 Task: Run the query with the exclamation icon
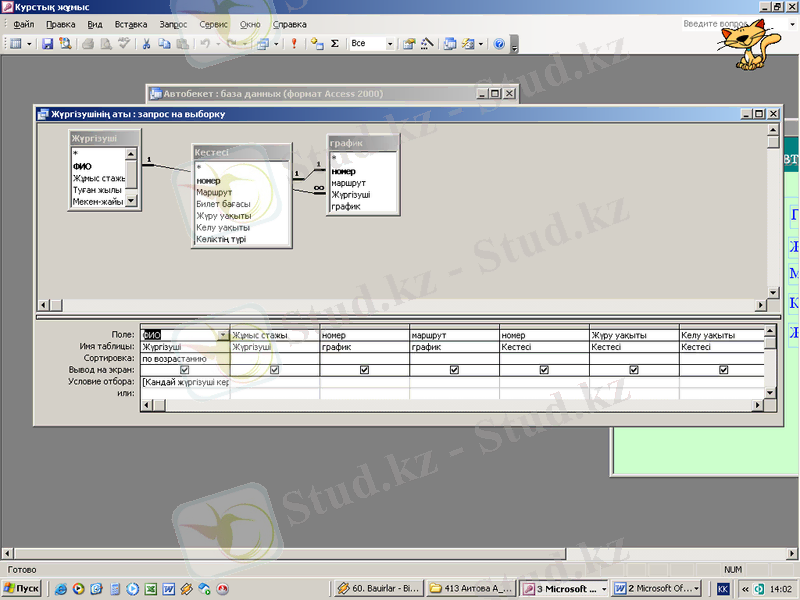click(x=293, y=44)
